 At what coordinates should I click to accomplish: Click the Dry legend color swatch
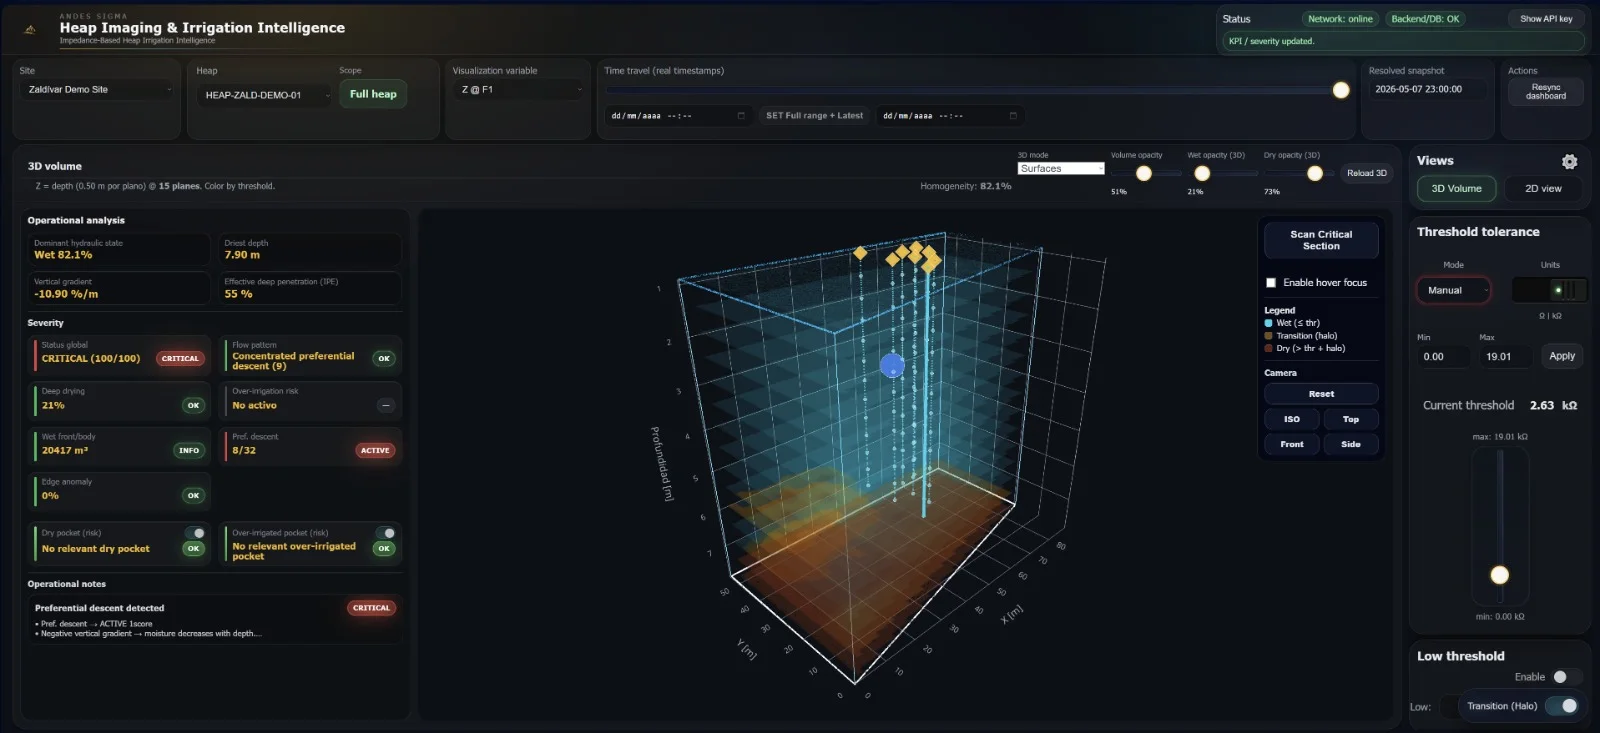[1269, 349]
